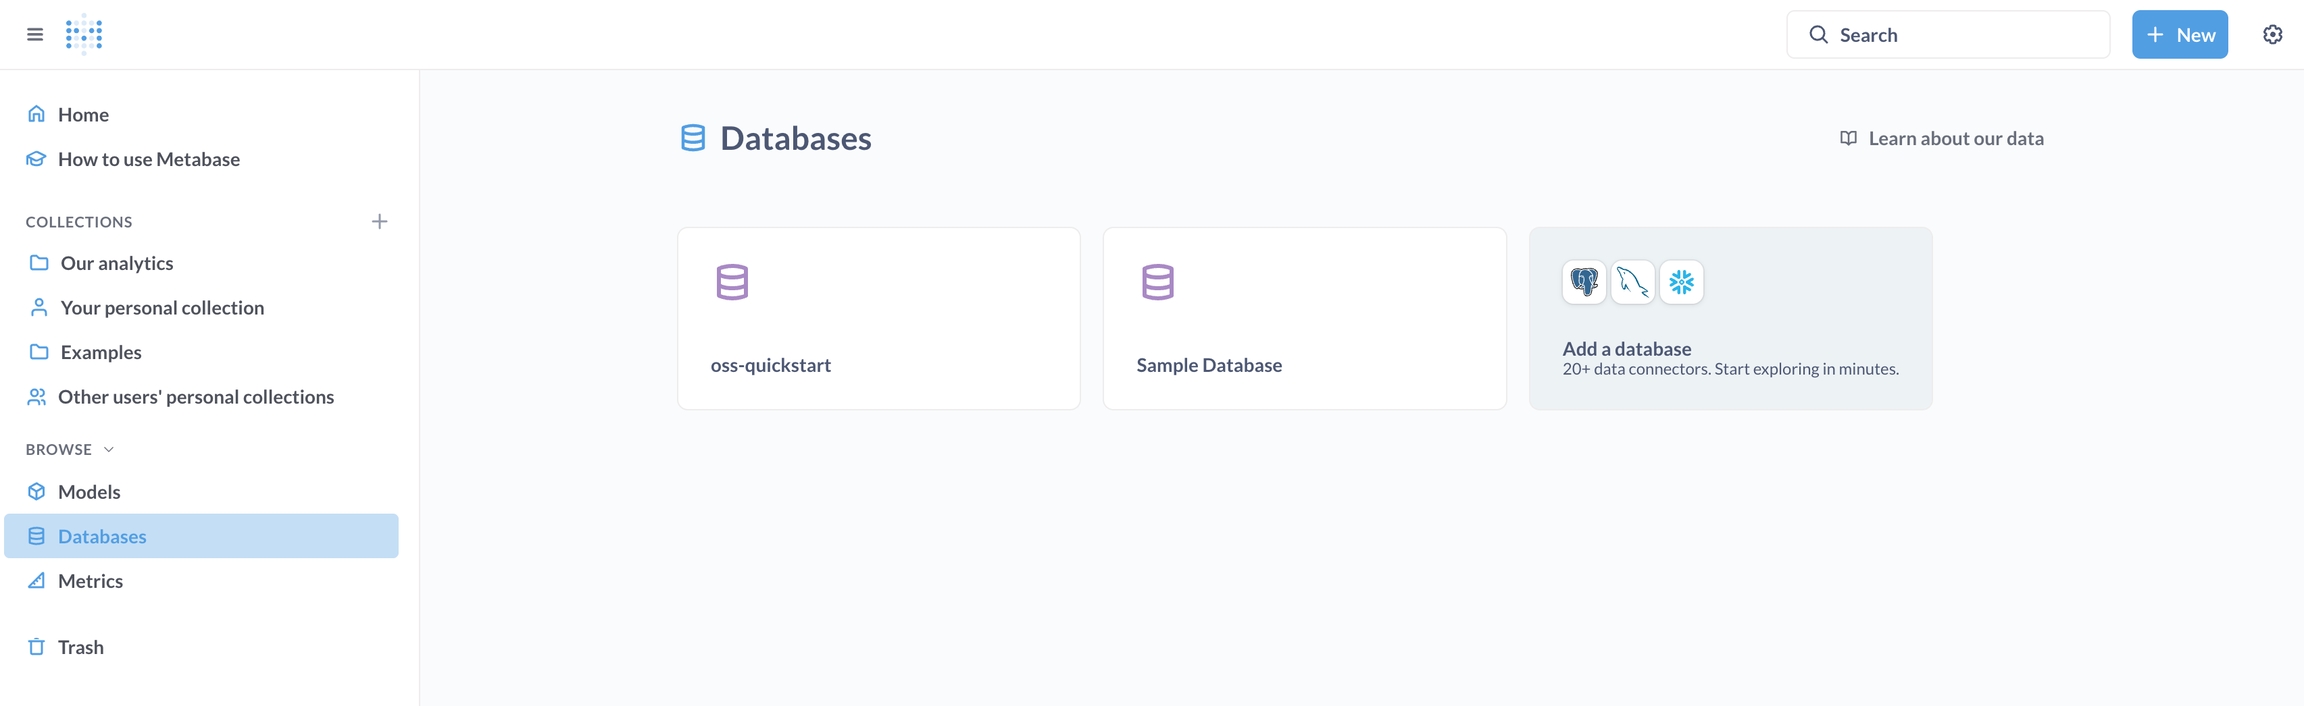Viewport: 2304px width, 706px height.
Task: Click the Metabase logo icon
Action: pos(84,35)
